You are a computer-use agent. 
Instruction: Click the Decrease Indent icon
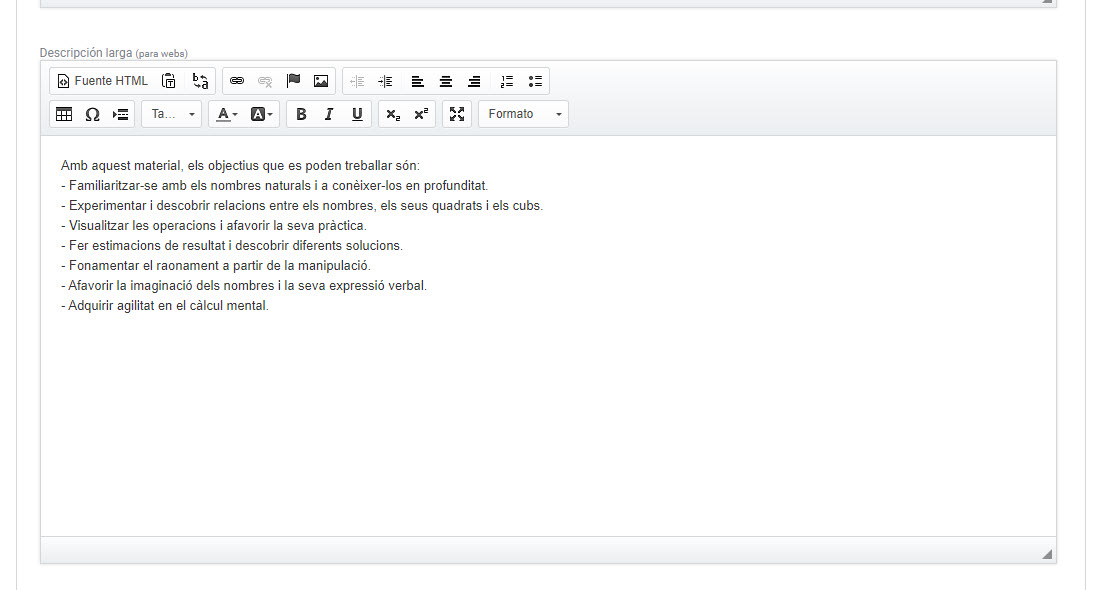pyautogui.click(x=357, y=81)
